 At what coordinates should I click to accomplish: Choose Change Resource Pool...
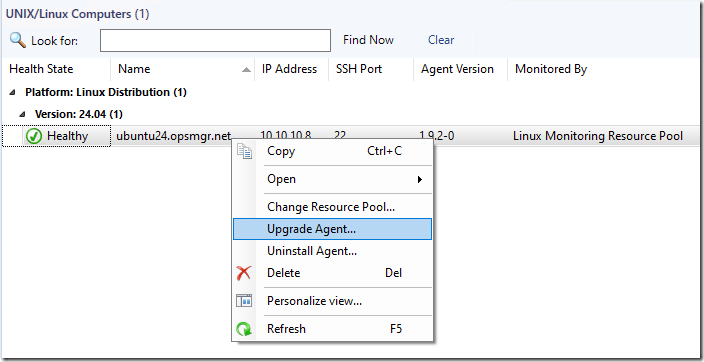(332, 207)
